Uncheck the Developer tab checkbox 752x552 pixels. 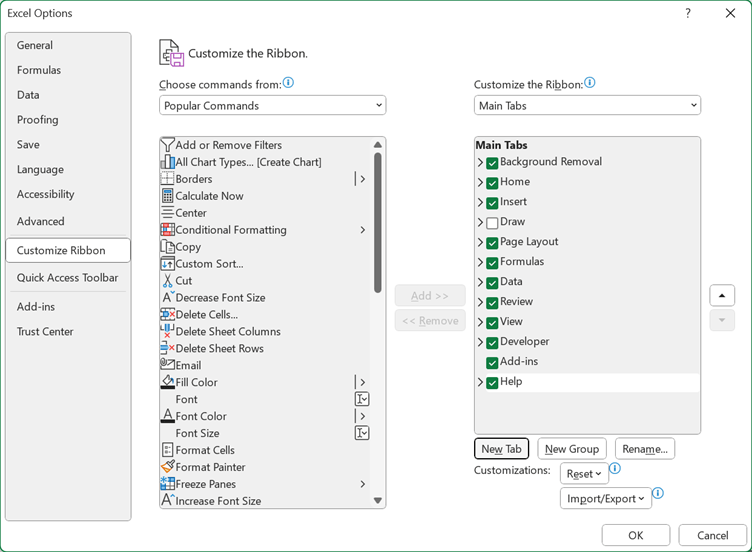coord(492,342)
